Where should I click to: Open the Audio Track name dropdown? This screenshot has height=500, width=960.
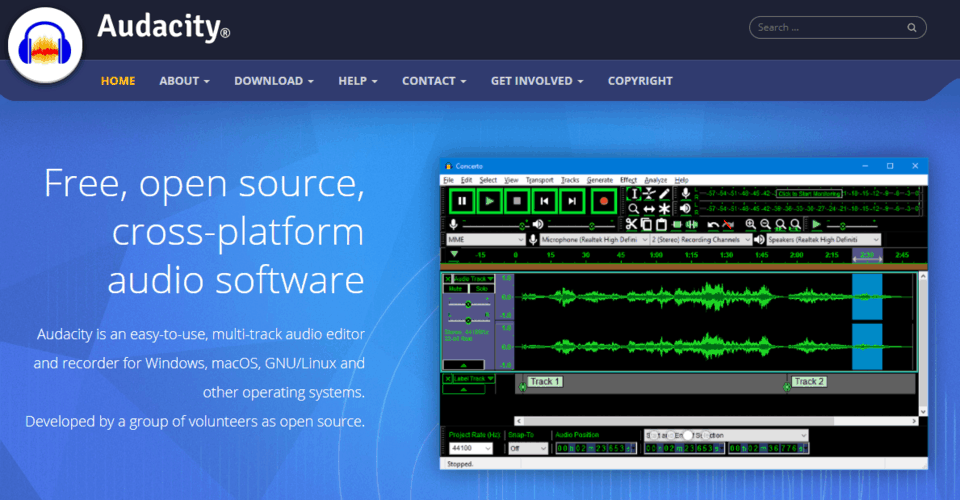473,278
